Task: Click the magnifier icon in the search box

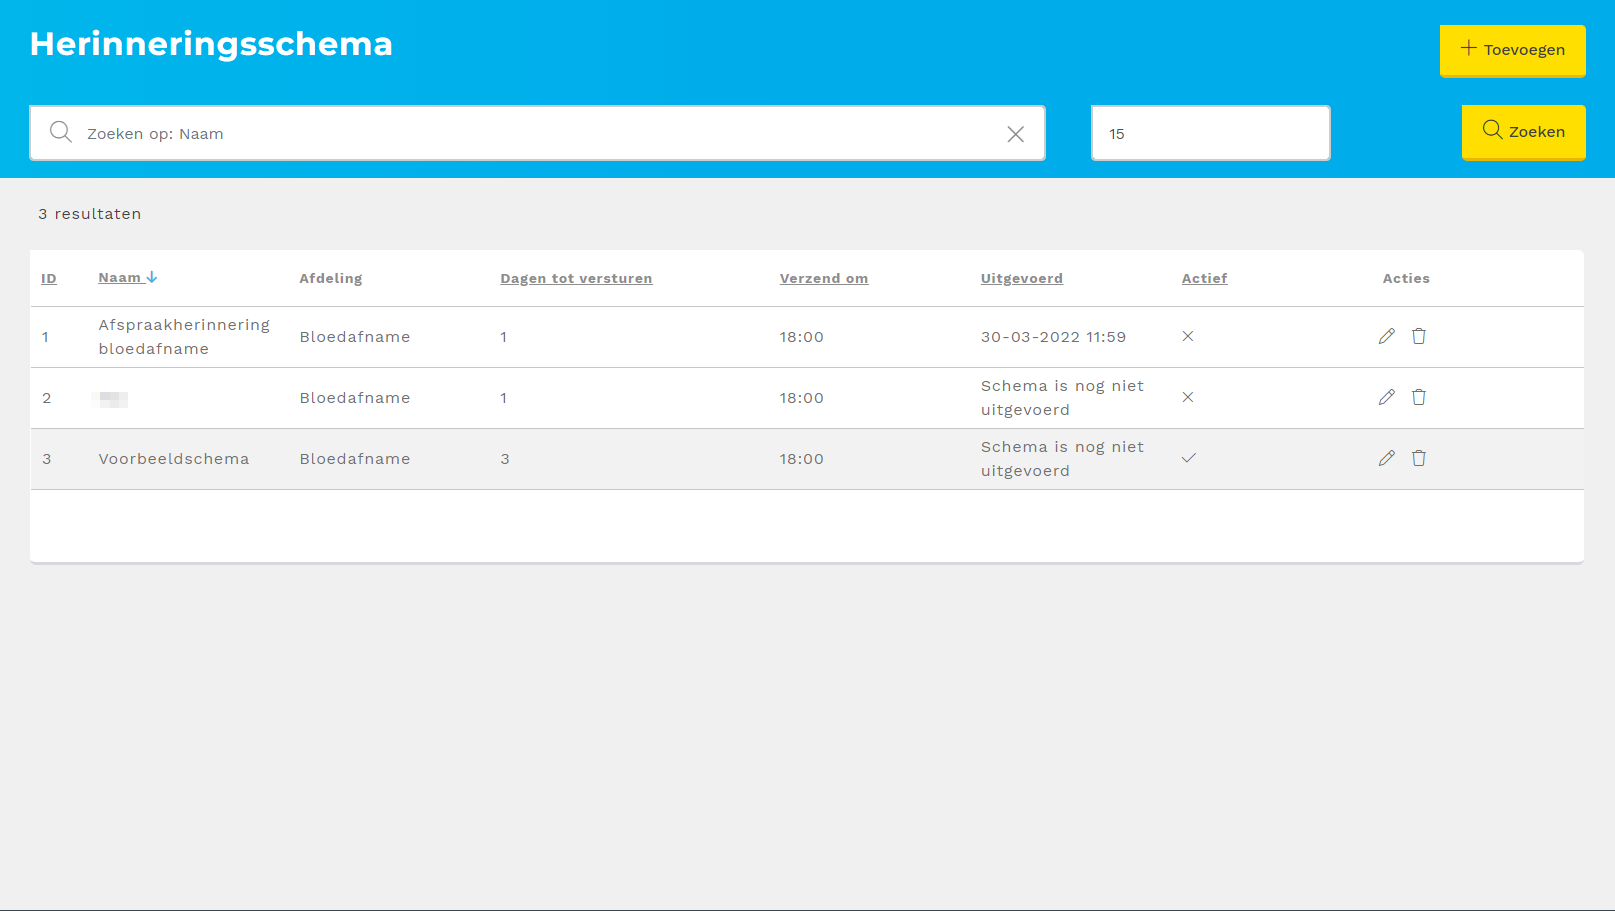Action: point(61,133)
